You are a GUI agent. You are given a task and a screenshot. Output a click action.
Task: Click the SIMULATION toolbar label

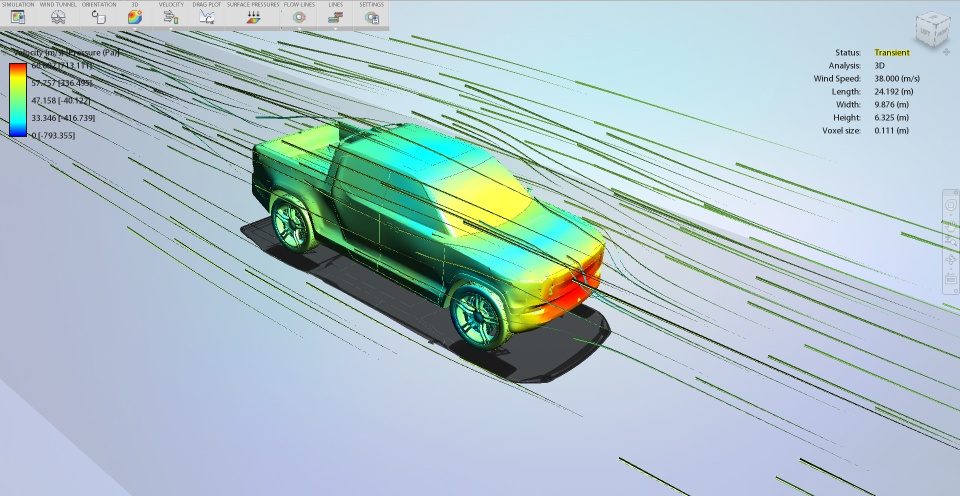coord(18,4)
